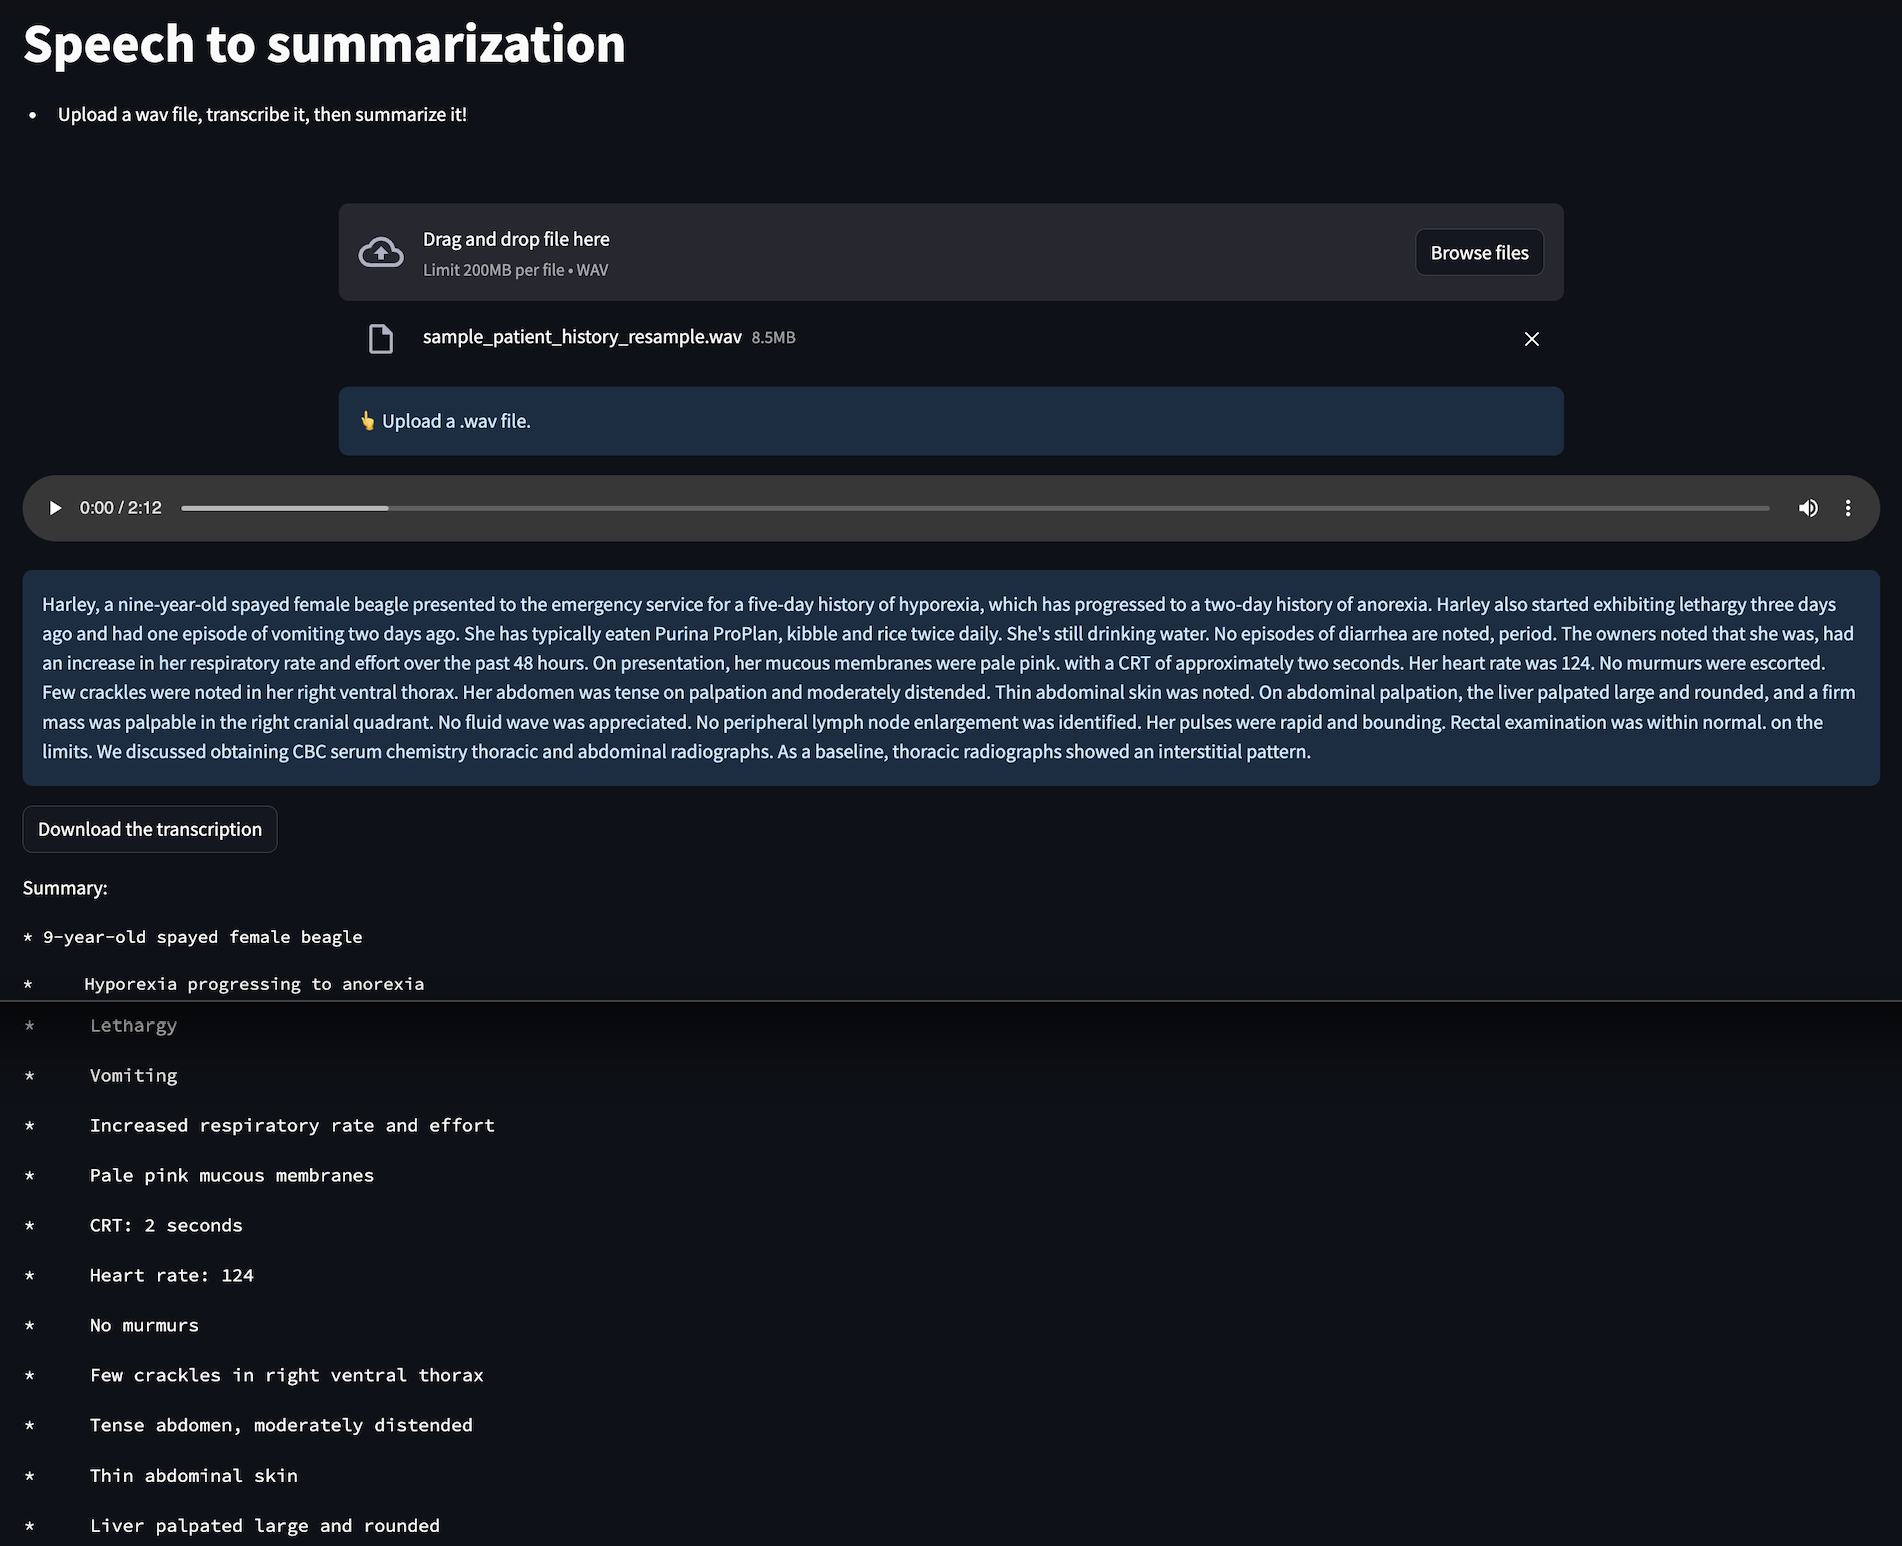Click the pointing hand emoji in the banner
The image size is (1902, 1546).
click(x=367, y=421)
